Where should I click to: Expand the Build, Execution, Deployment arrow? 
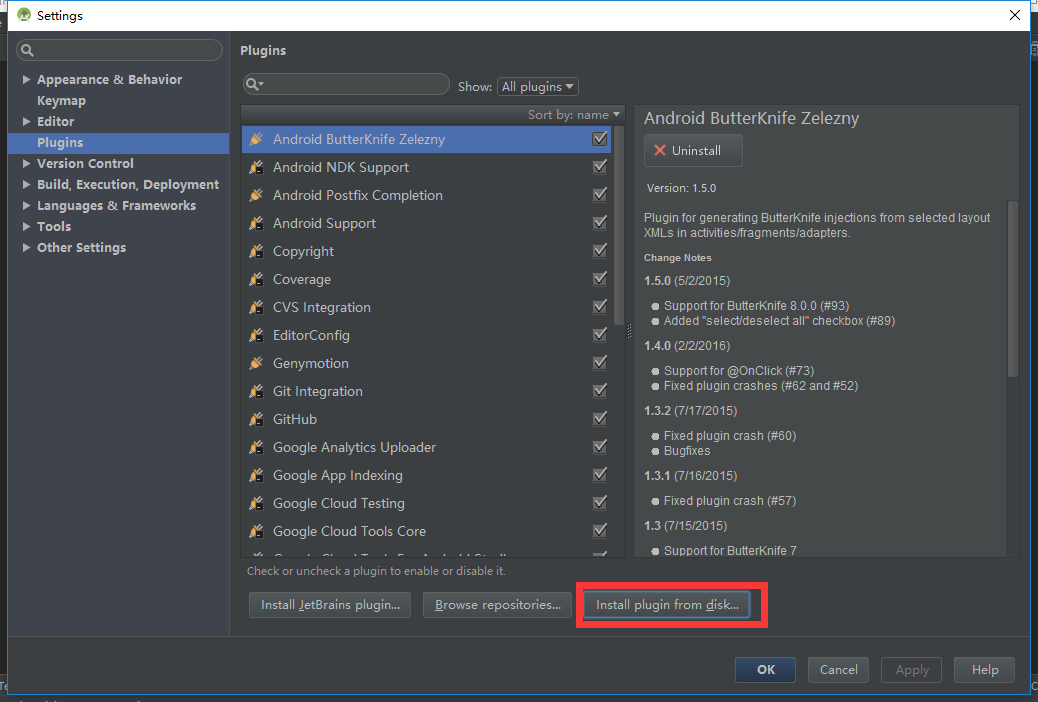coord(26,184)
